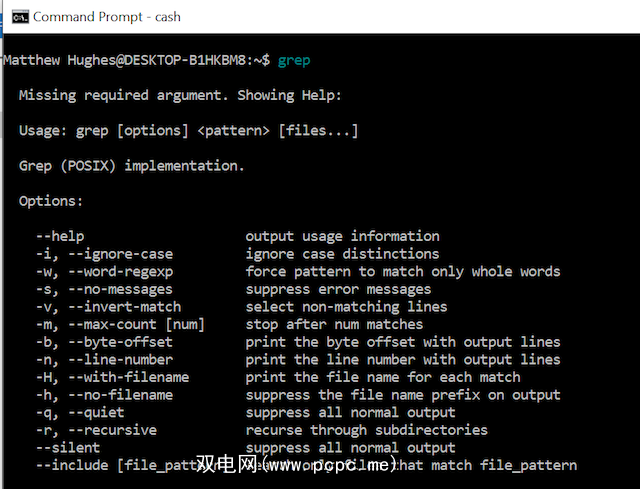
Task: Click the --with-filename option text
Action: [112, 377]
